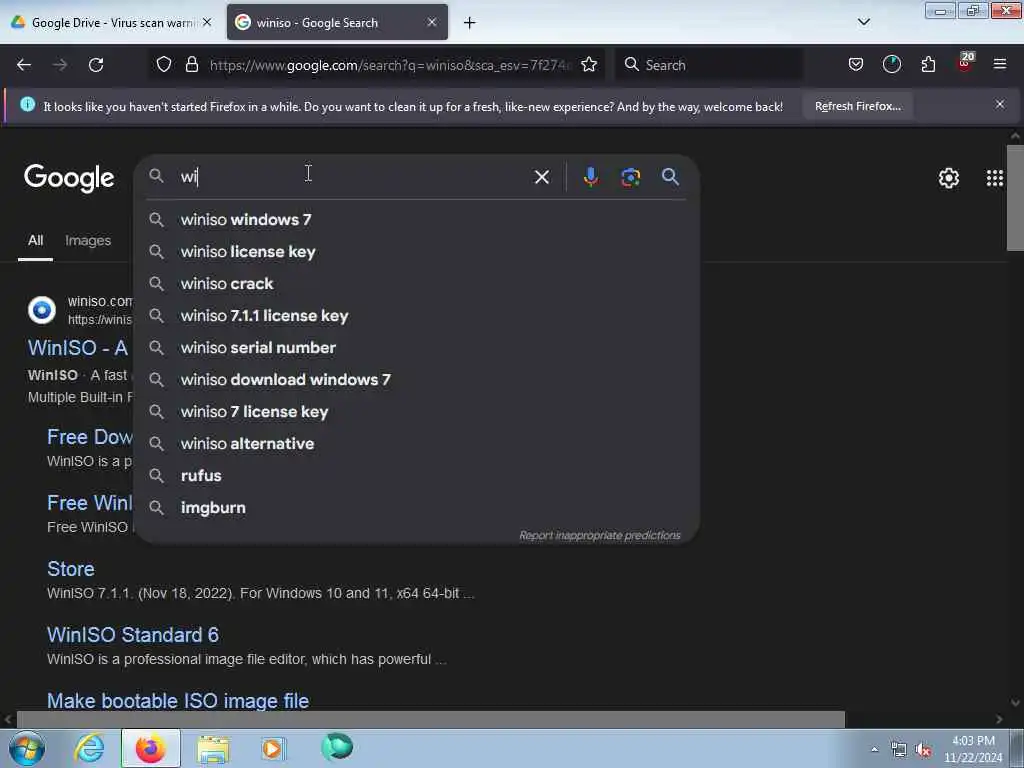Open the Save to Pocket icon
Screen dimensions: 1024x768
click(856, 64)
